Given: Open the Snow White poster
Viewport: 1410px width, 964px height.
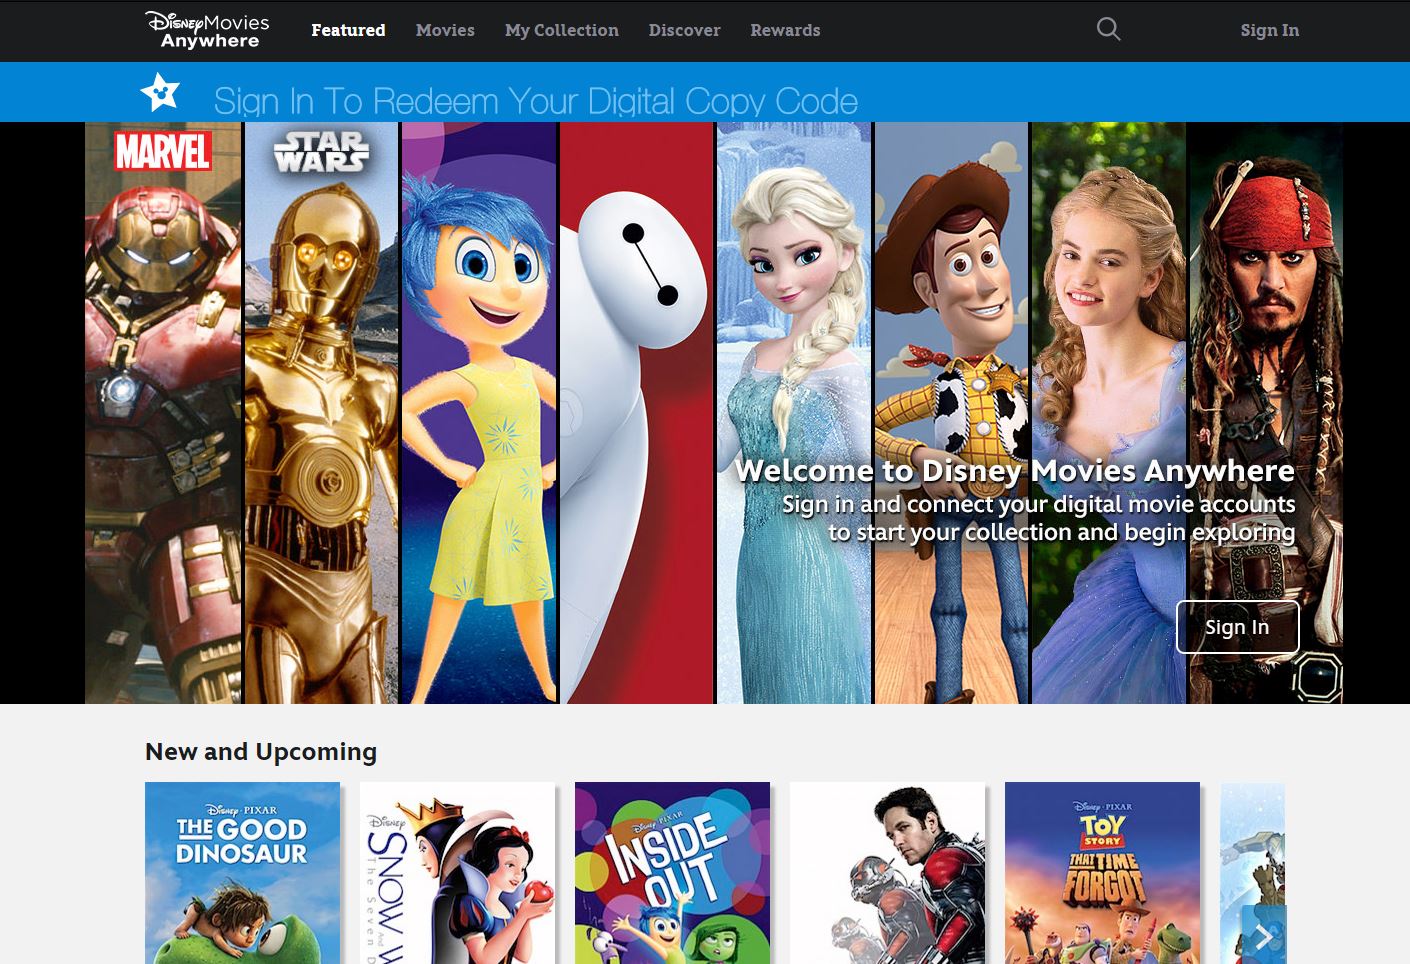Looking at the screenshot, I should [457, 873].
